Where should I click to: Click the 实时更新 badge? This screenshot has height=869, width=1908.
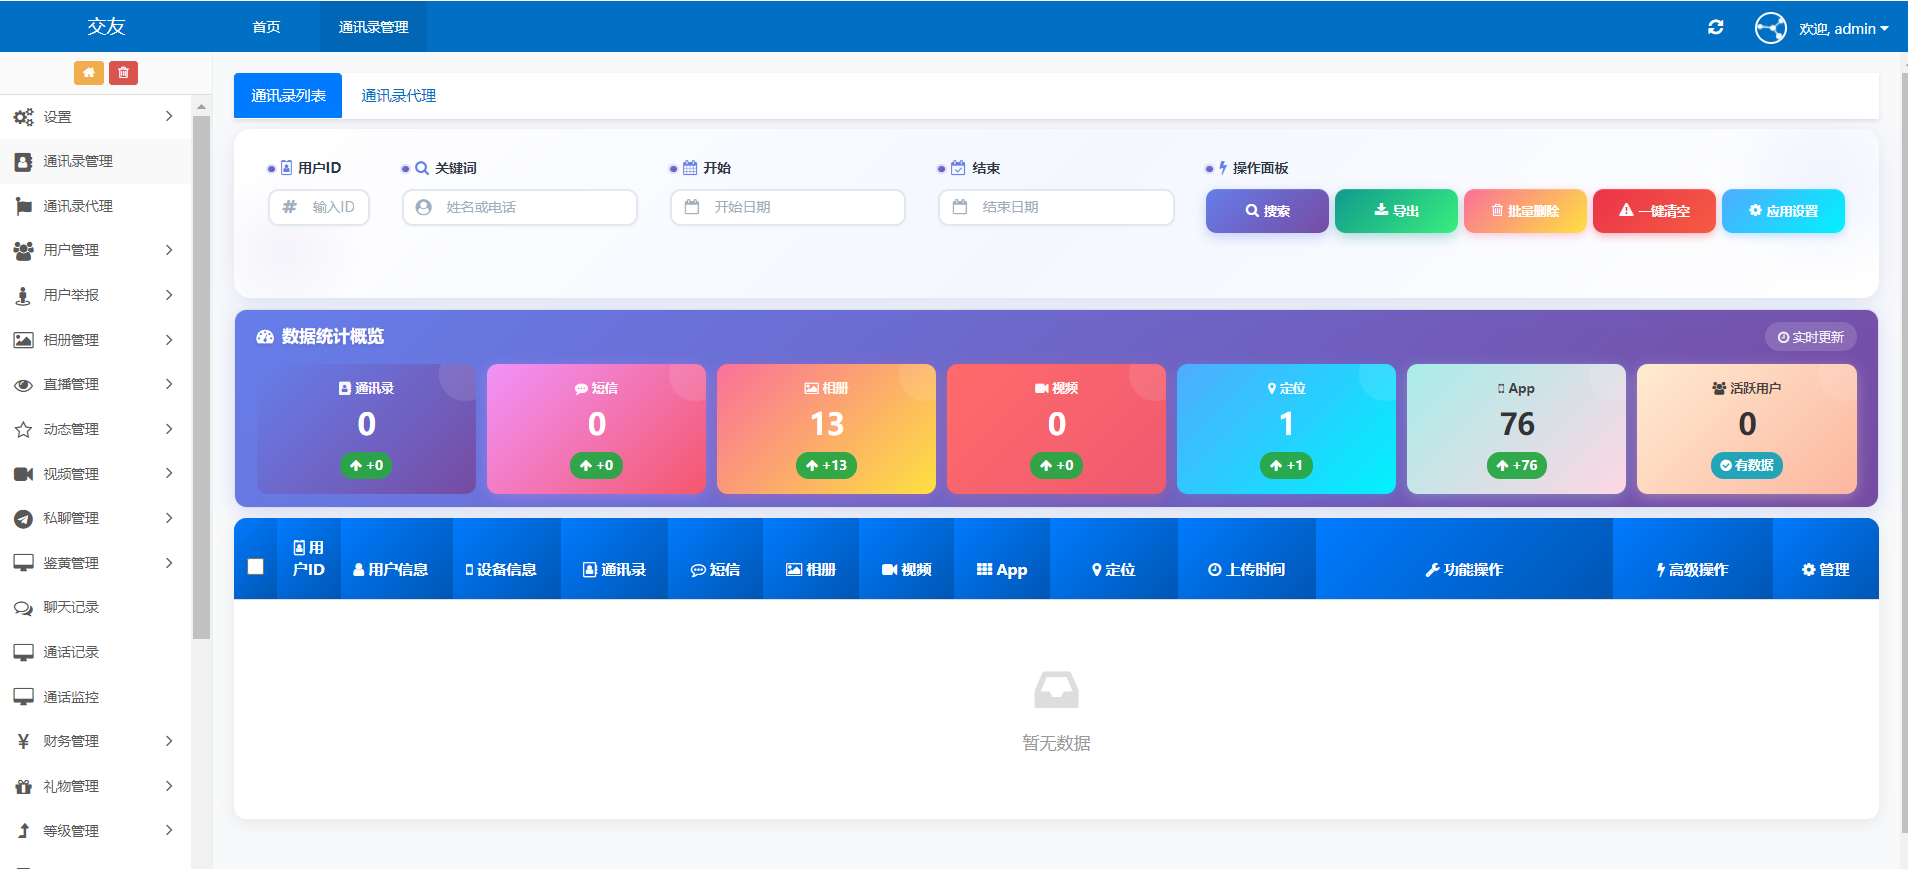pyautogui.click(x=1810, y=337)
